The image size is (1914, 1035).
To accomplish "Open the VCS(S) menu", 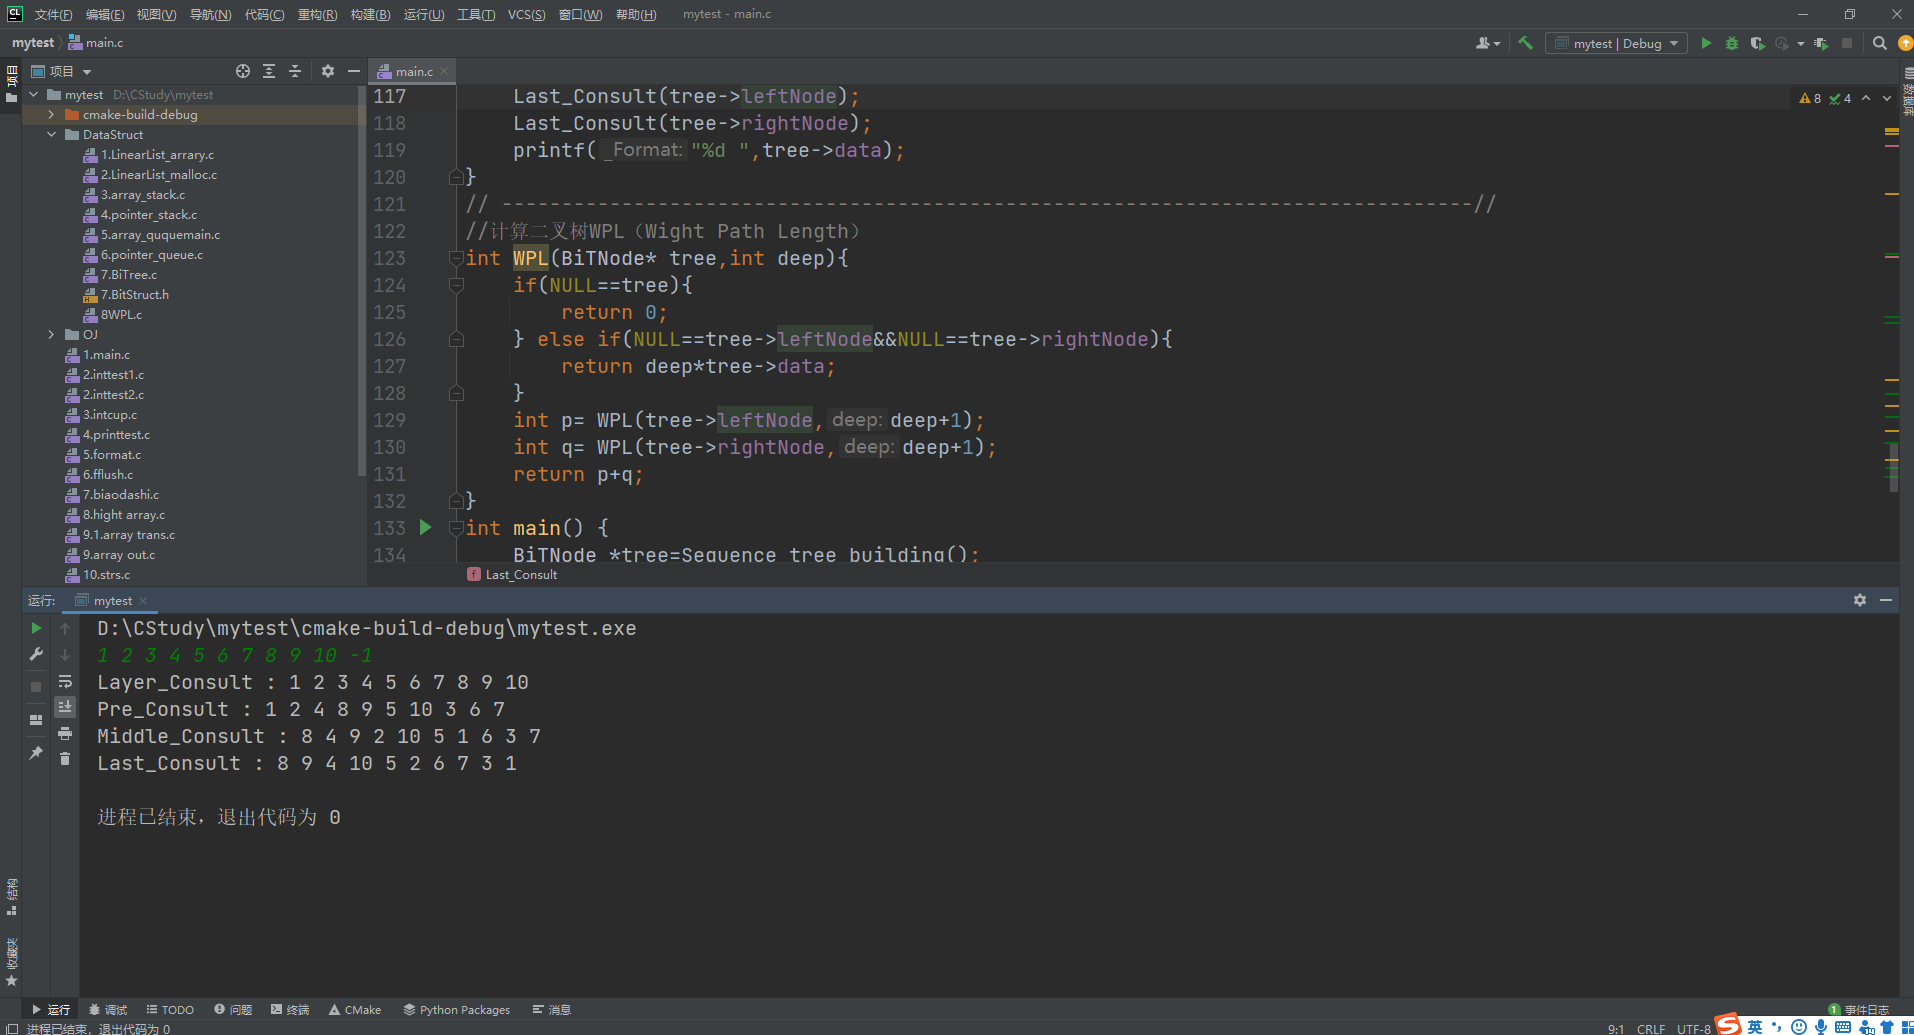I will (x=526, y=14).
